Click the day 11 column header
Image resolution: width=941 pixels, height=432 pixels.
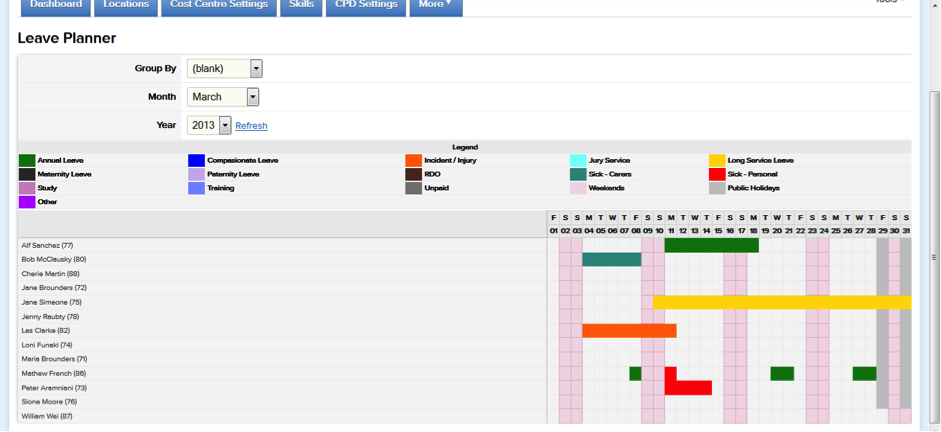[x=671, y=231]
